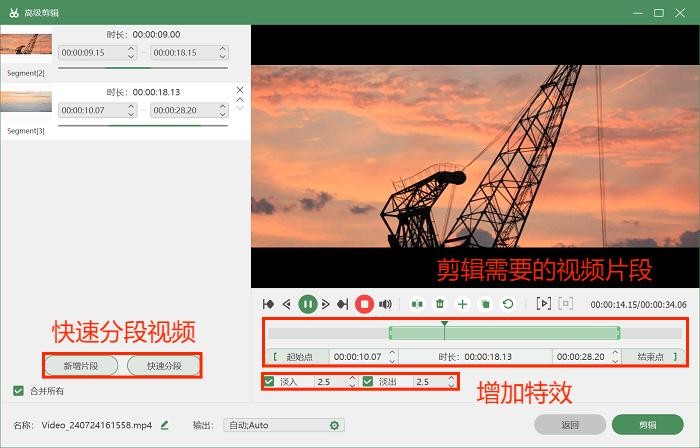Screen dimensions: 700x448
Task: Open output settings gear icon
Action: [335, 425]
